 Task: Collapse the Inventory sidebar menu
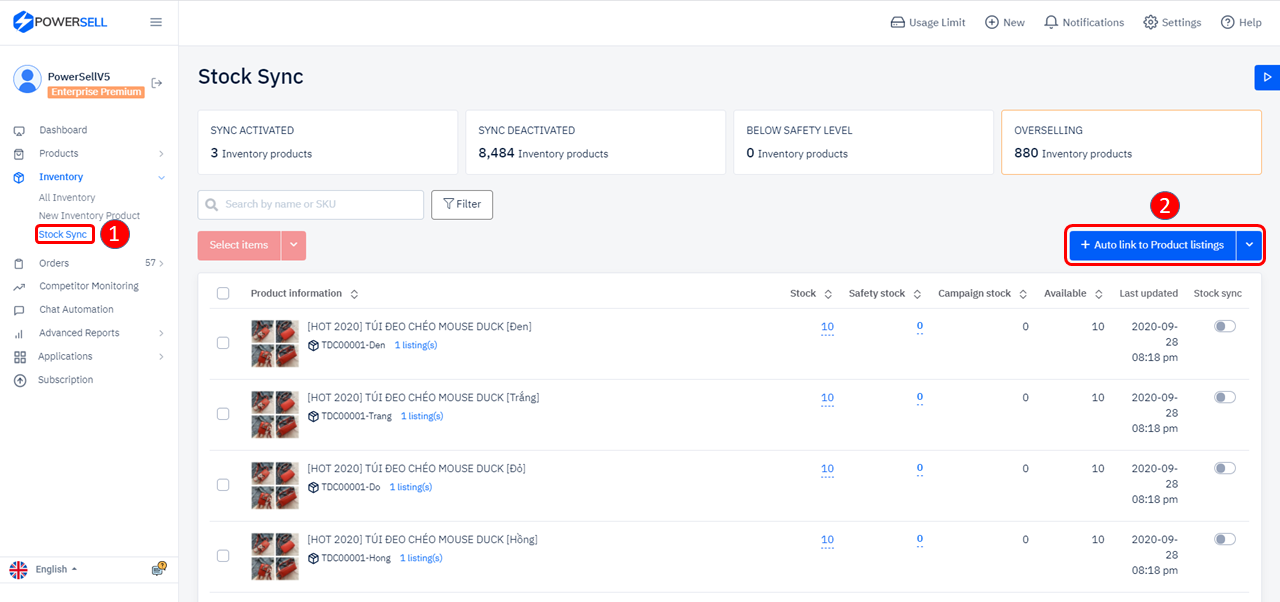[161, 177]
